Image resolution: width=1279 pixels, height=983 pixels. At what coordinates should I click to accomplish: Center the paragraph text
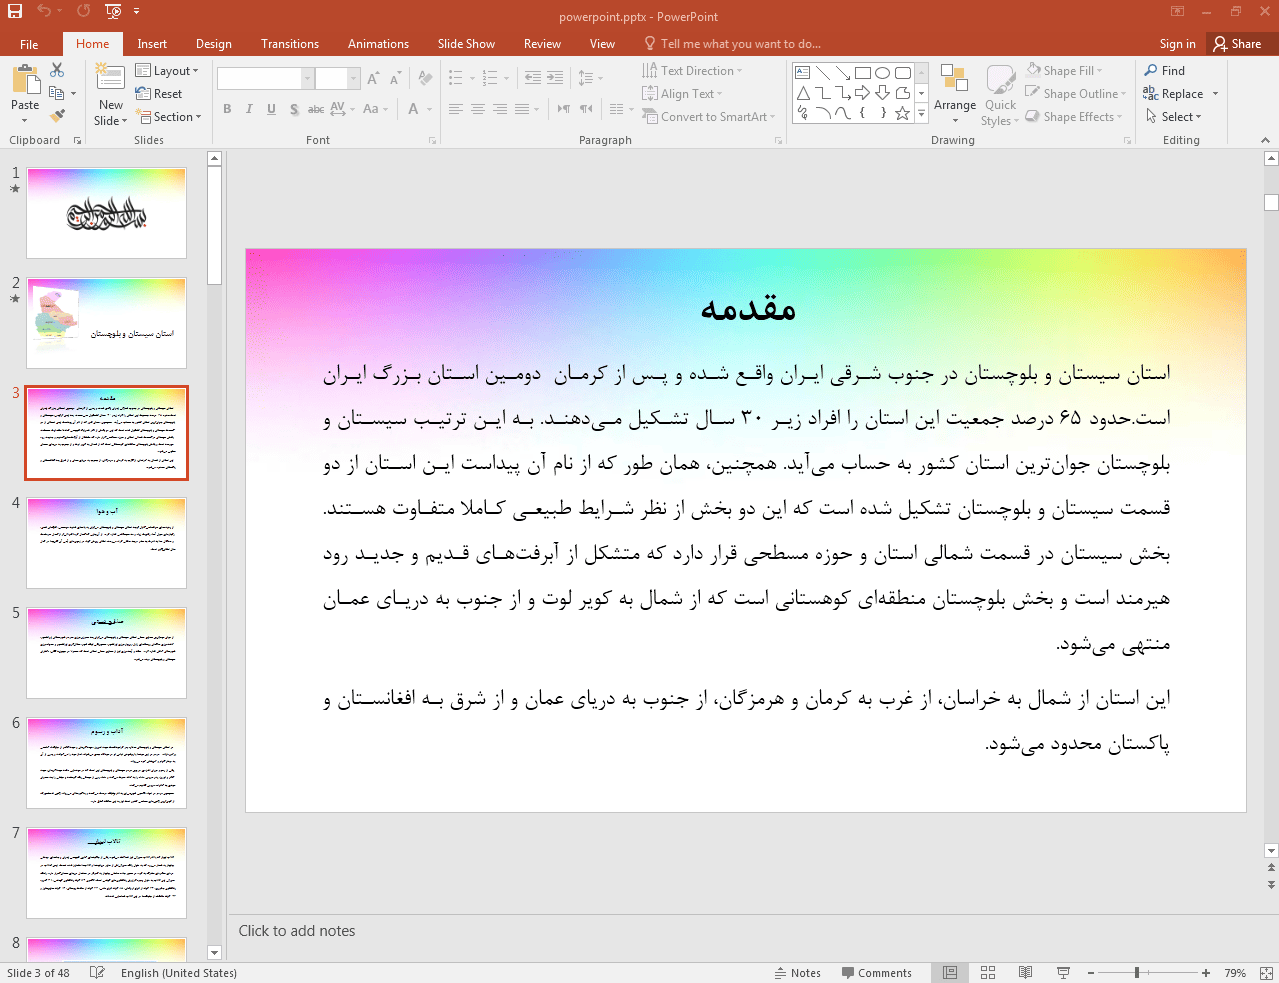(x=478, y=109)
